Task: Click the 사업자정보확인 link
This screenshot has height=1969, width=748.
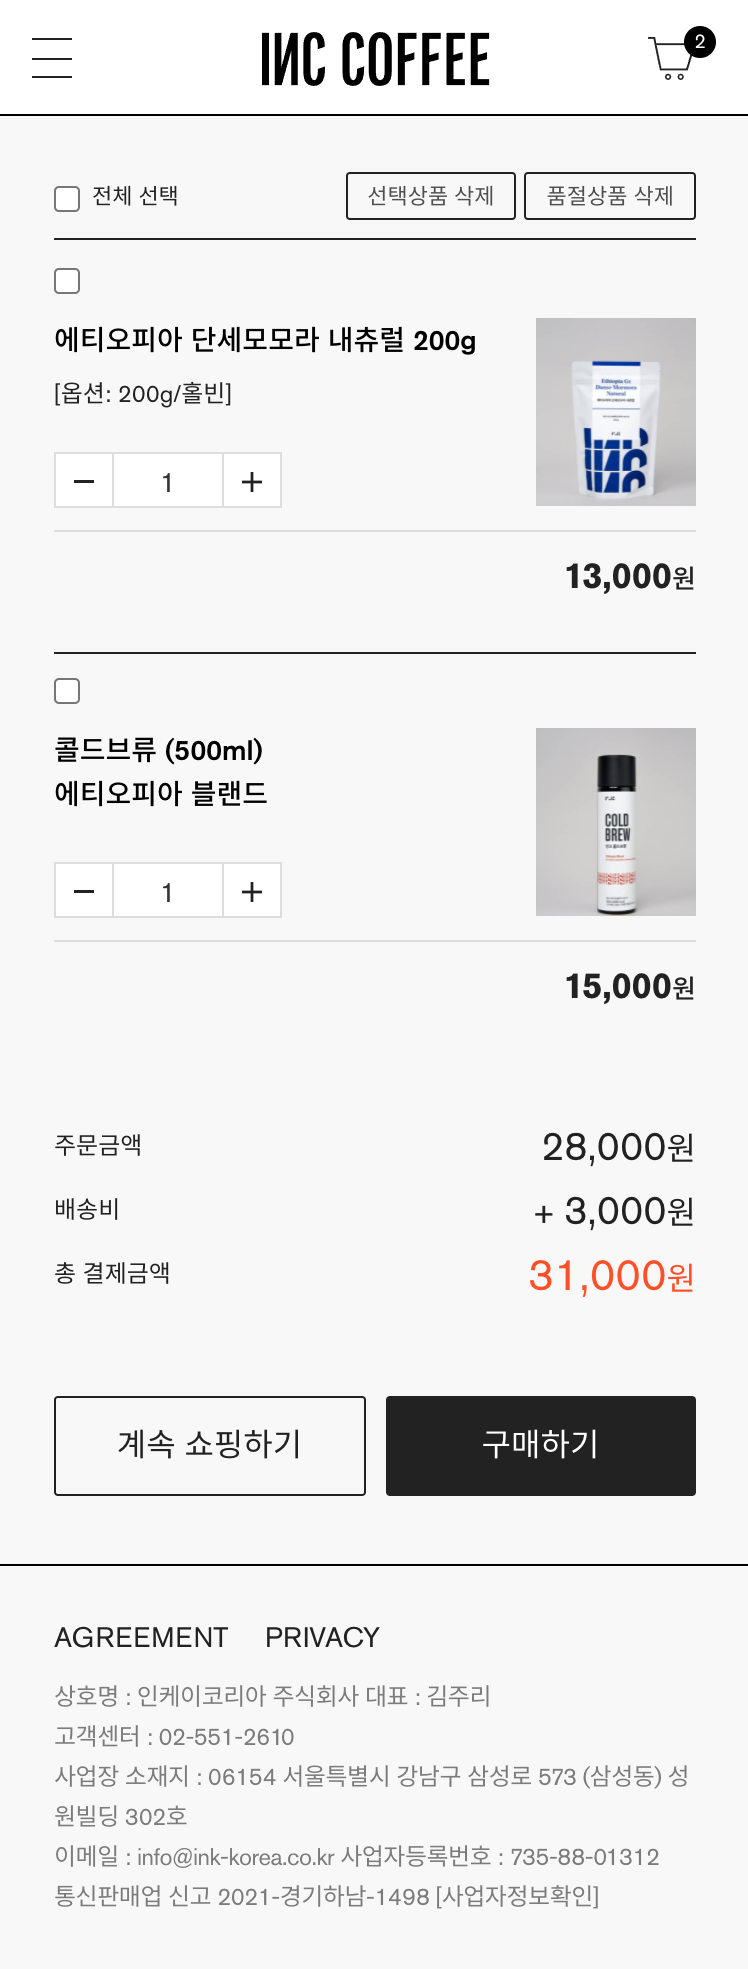Action: click(517, 1896)
